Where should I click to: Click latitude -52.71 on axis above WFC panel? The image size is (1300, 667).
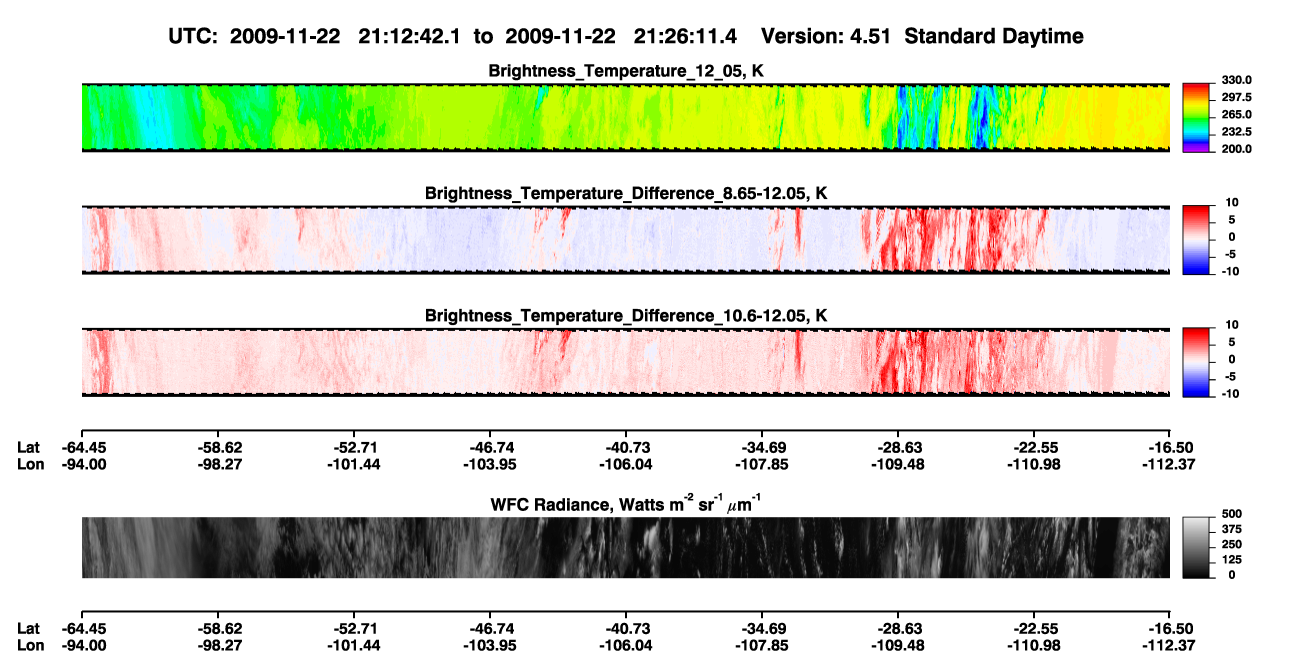coord(353,447)
